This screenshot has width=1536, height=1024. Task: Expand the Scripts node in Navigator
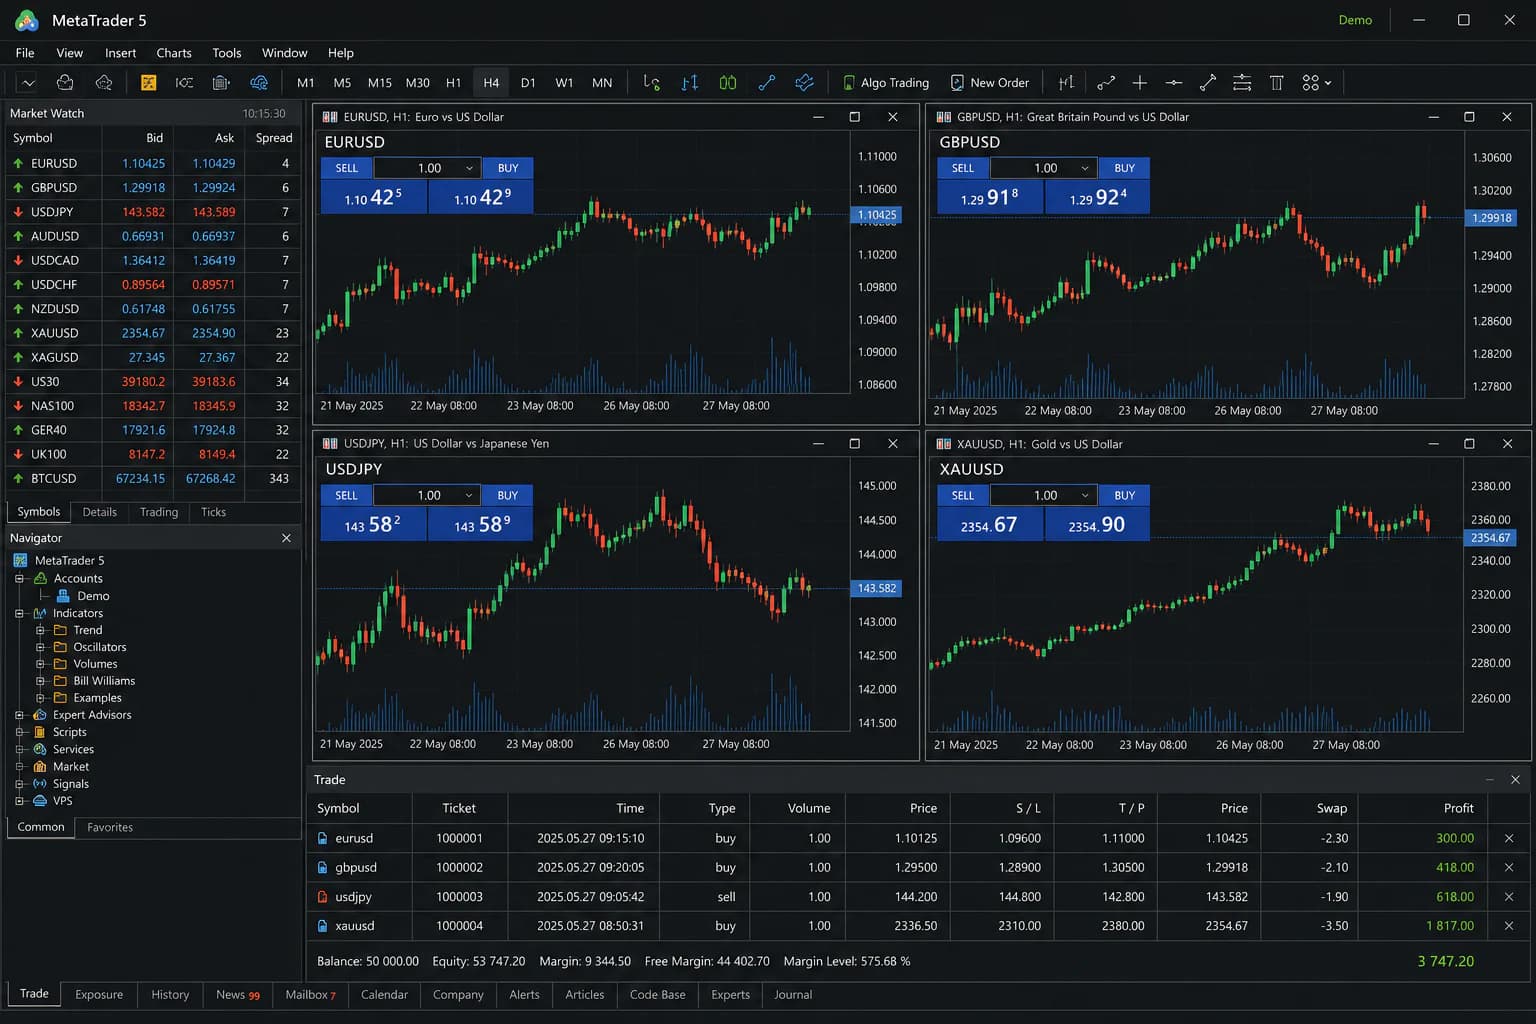click(x=19, y=732)
